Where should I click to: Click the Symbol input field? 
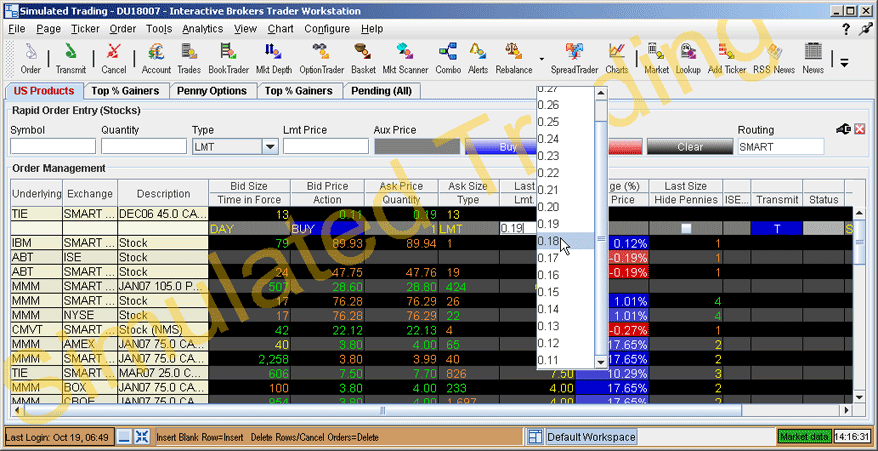coord(53,147)
